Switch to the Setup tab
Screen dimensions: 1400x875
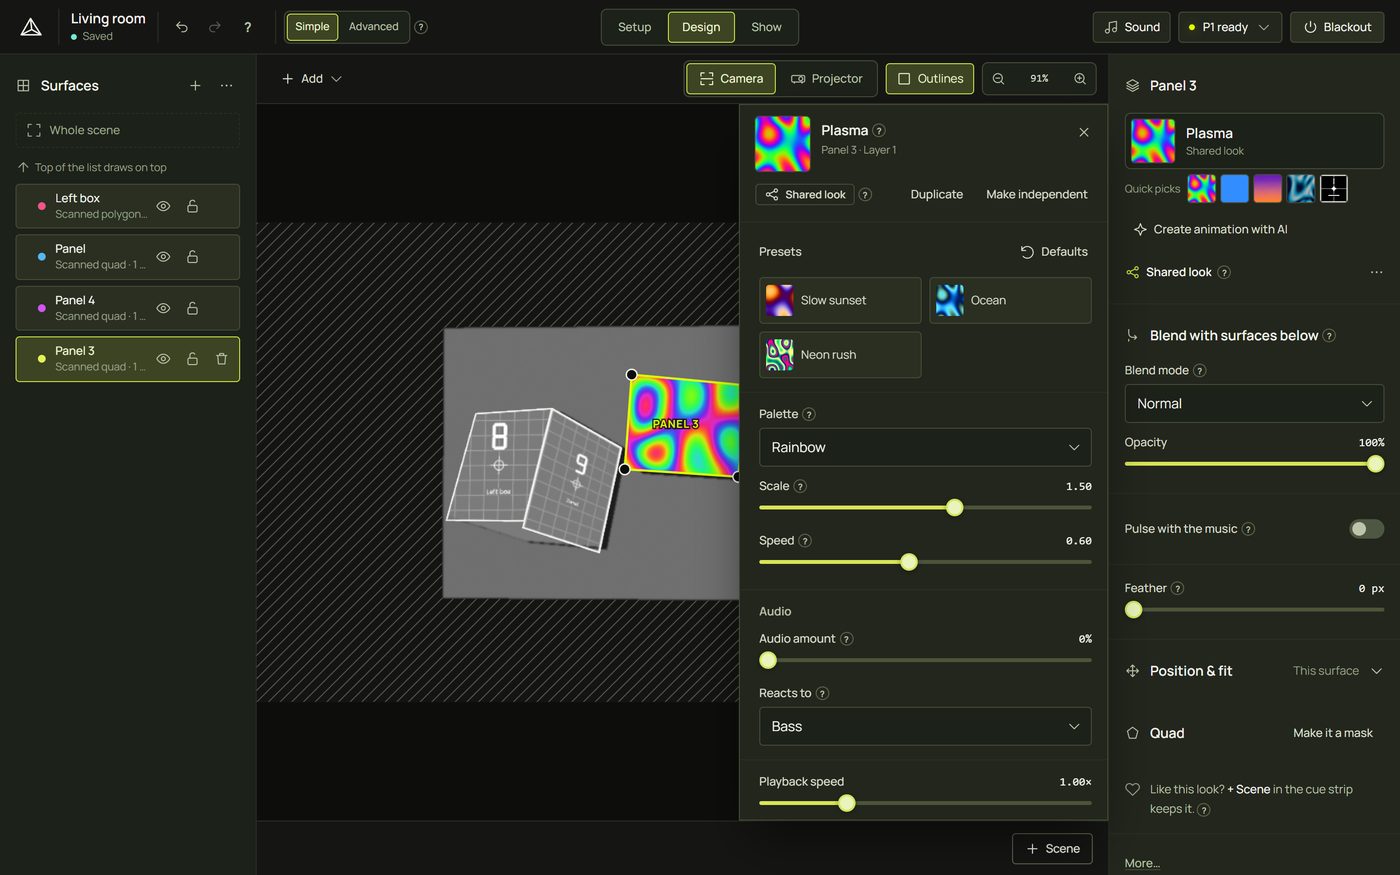click(634, 27)
